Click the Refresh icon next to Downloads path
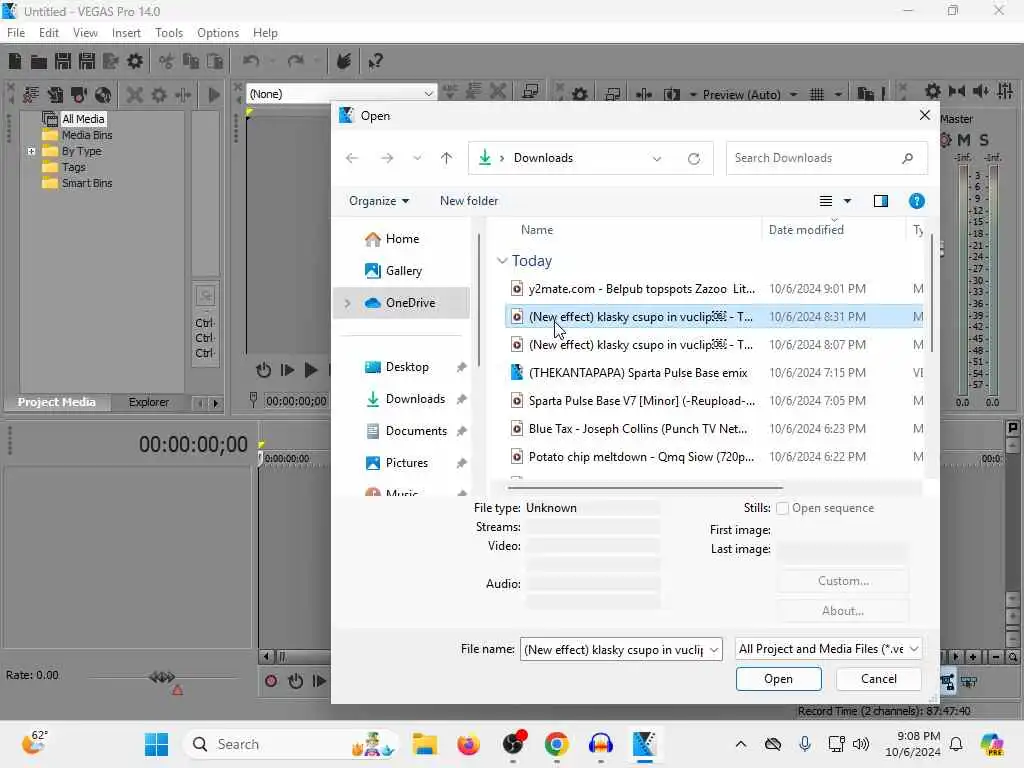This screenshot has width=1024, height=768. pyautogui.click(x=694, y=158)
